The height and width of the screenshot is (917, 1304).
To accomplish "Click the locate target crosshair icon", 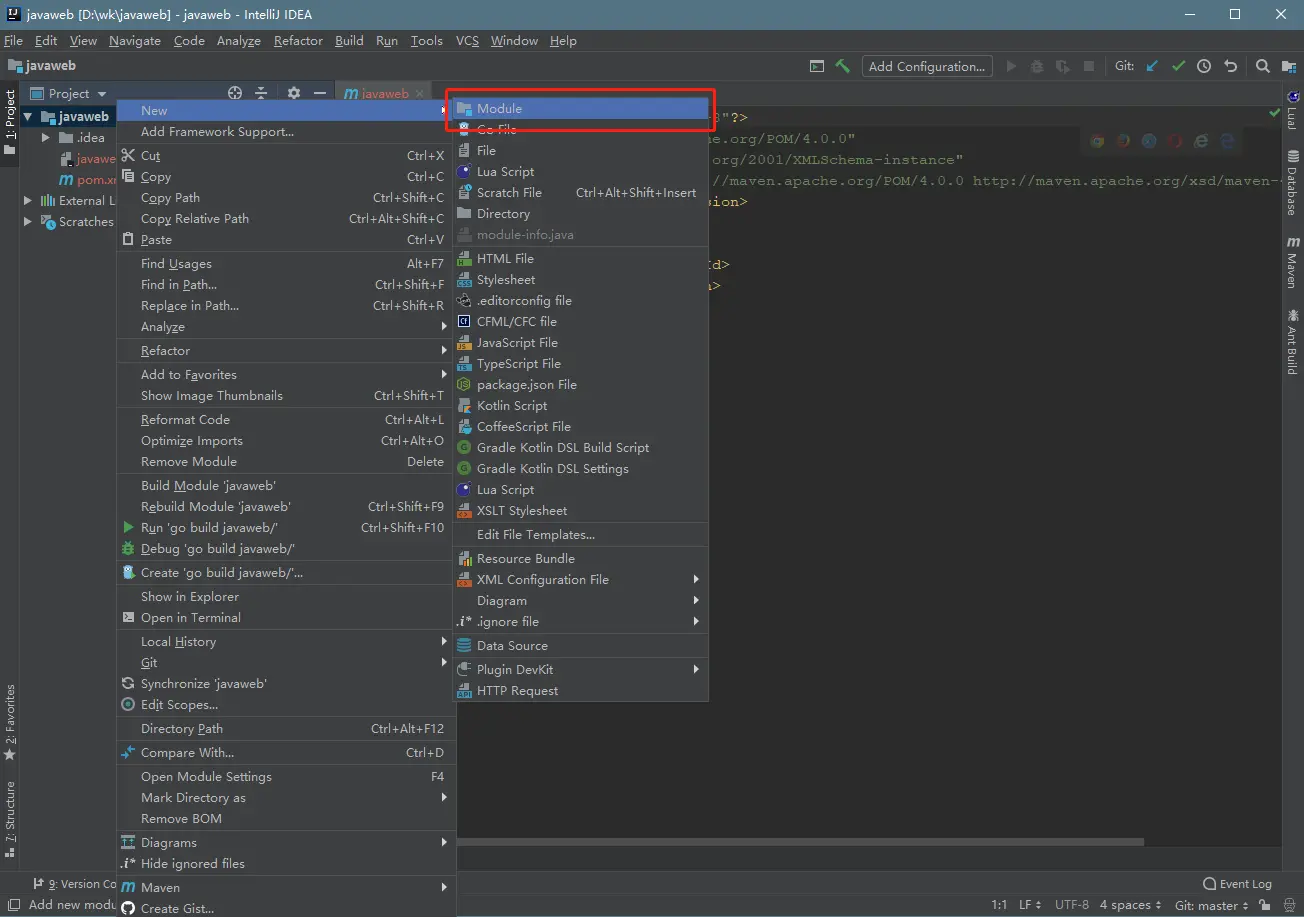I will 235,93.
